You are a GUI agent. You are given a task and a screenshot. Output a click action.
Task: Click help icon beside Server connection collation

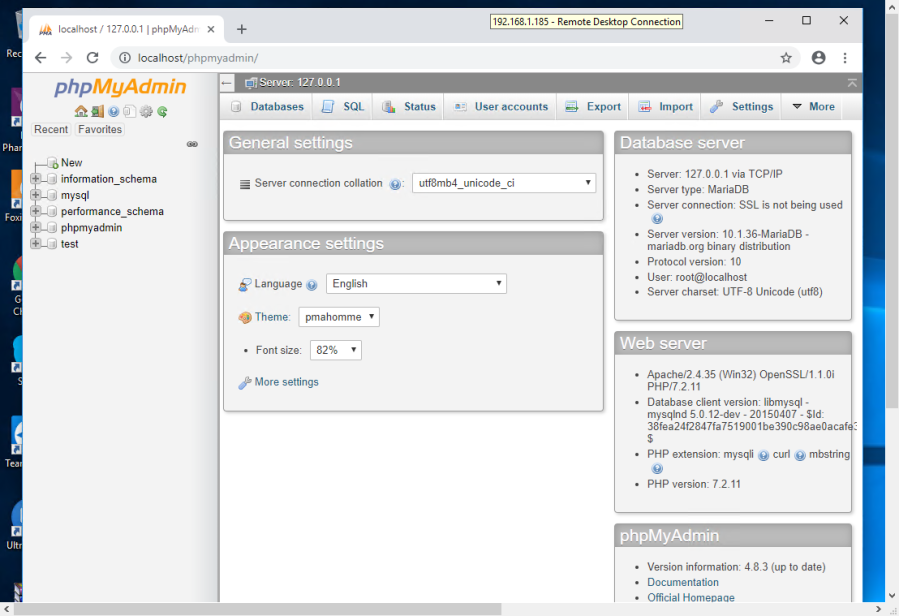(395, 184)
